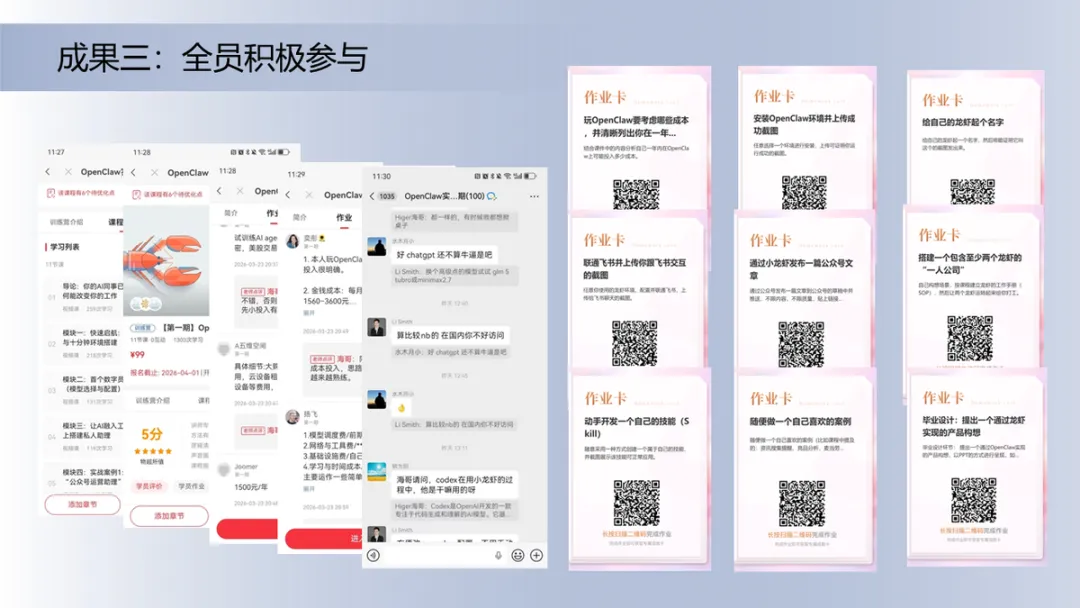Open the 导论 lesson in the study list
Screen dimensions: 1080x608
point(84,295)
